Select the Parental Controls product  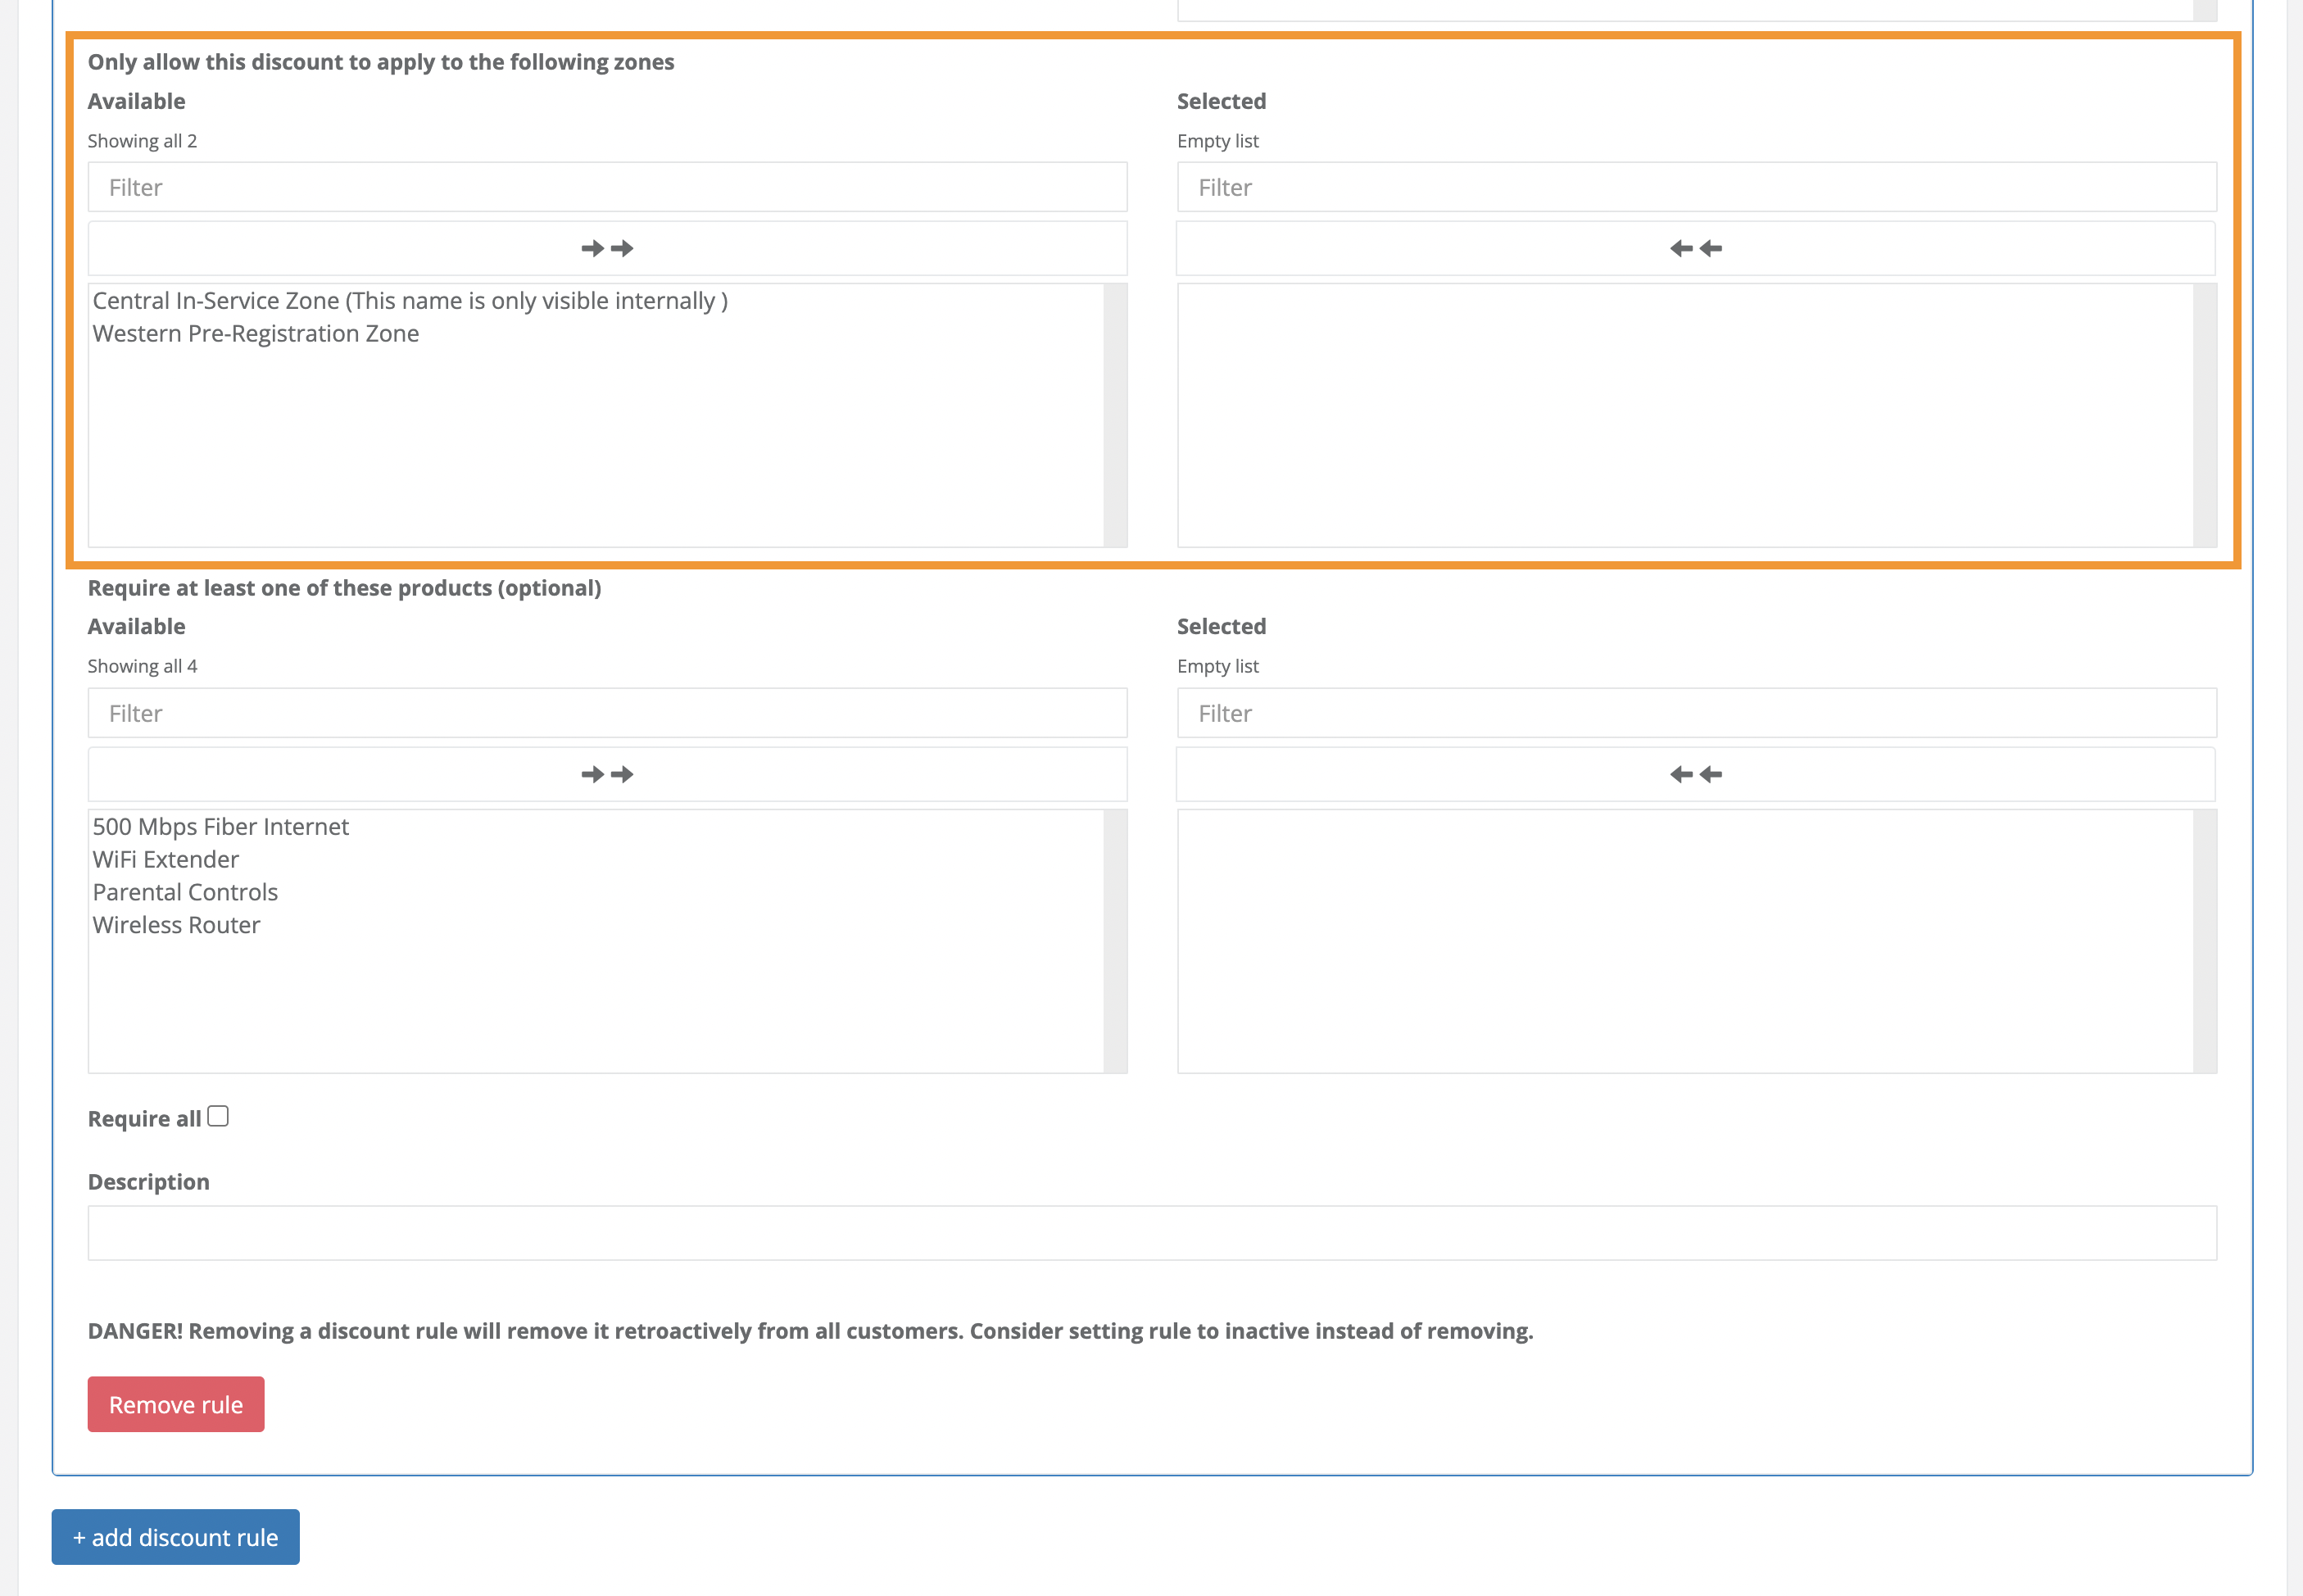(184, 892)
